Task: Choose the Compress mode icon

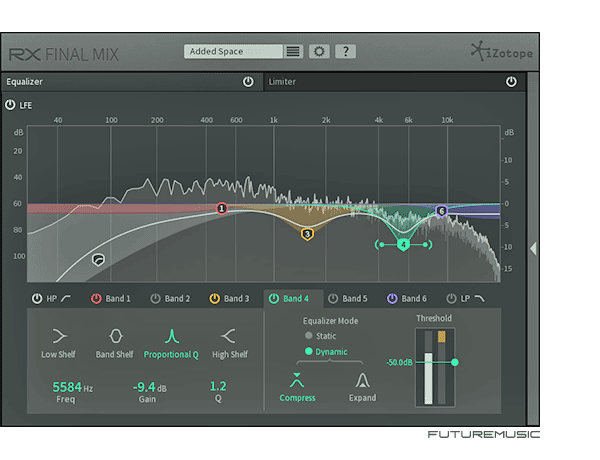Action: pos(297,380)
